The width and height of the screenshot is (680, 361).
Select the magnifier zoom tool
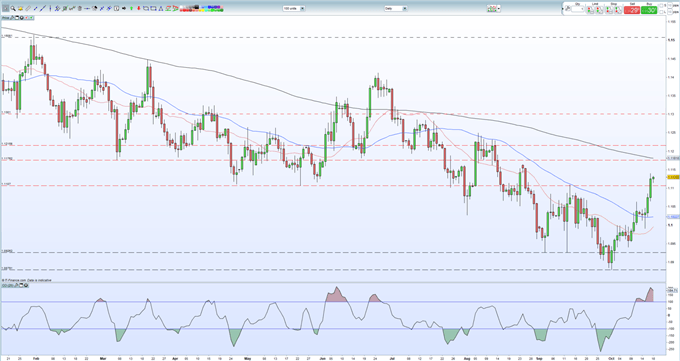[x=13, y=9]
